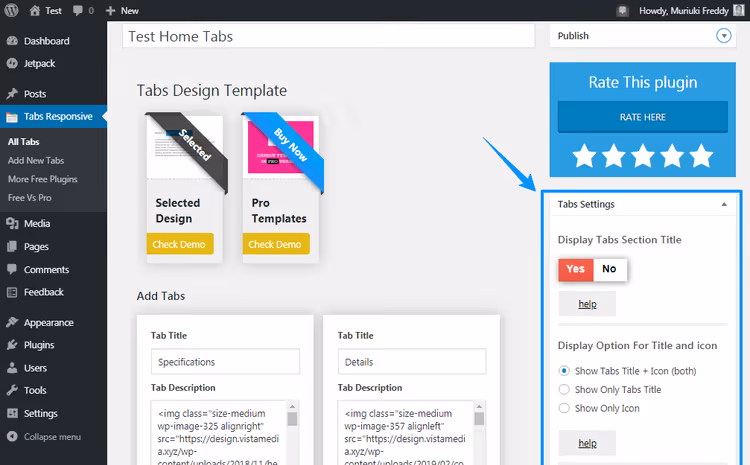This screenshot has height=465, width=750.
Task: Open Add New Tabs submenu
Action: (36, 161)
